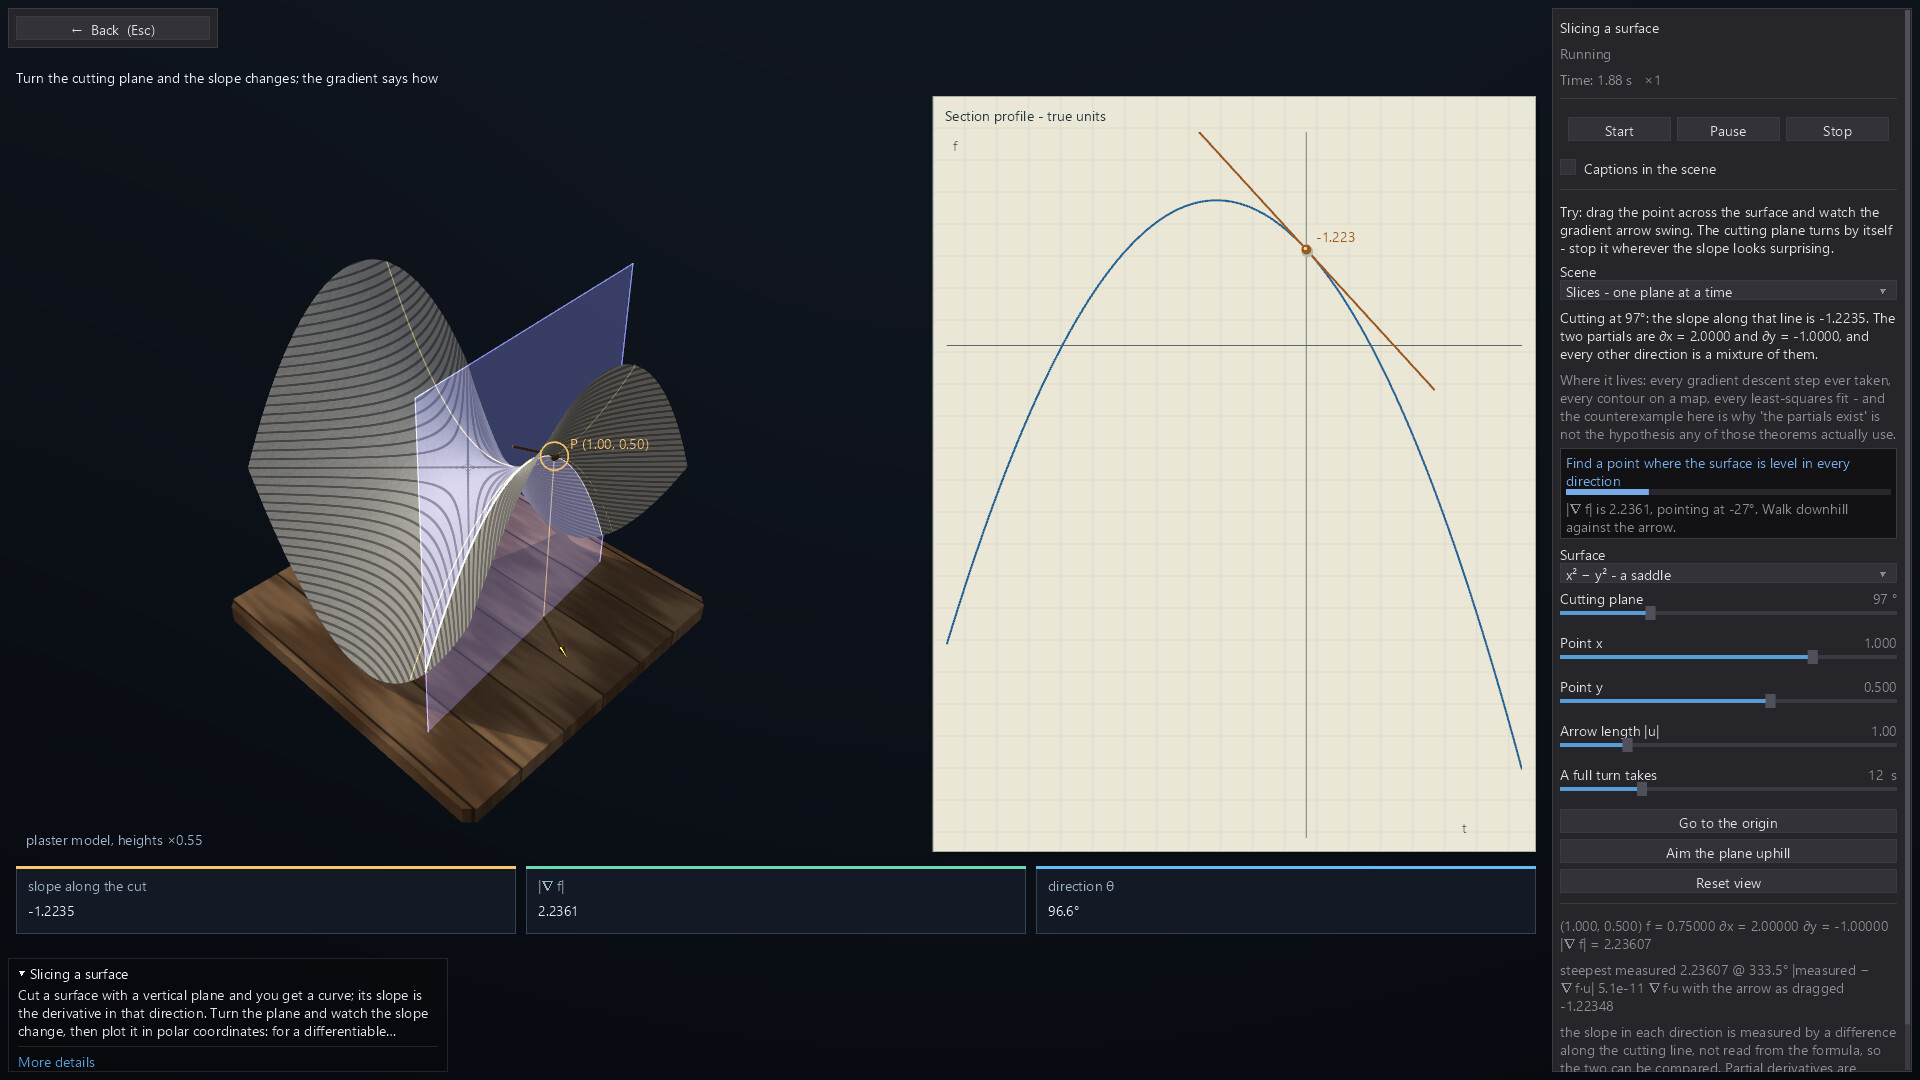Click the point P marker on the surface
The image size is (1920, 1080).
[x=554, y=456]
